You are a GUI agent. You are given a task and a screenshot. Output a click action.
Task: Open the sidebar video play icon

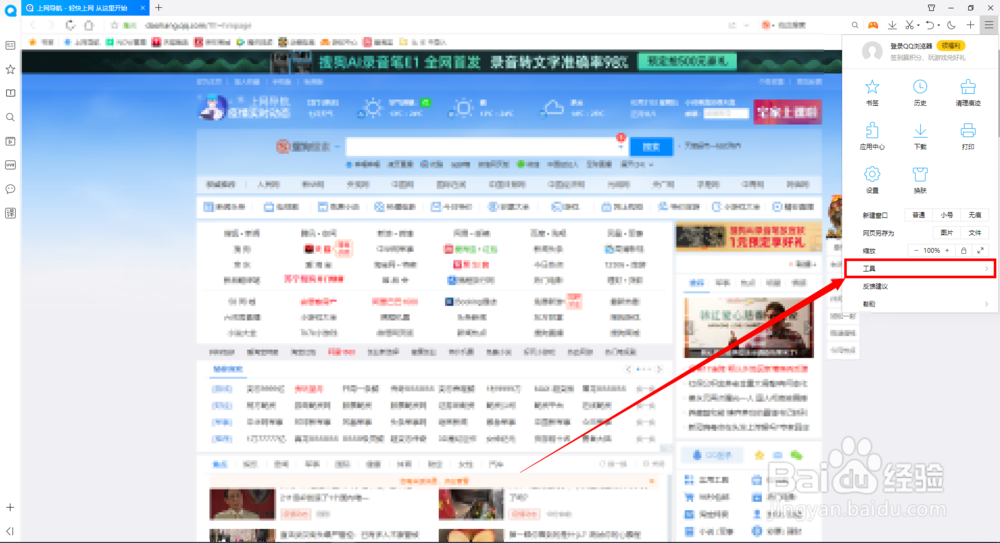pyautogui.click(x=10, y=141)
